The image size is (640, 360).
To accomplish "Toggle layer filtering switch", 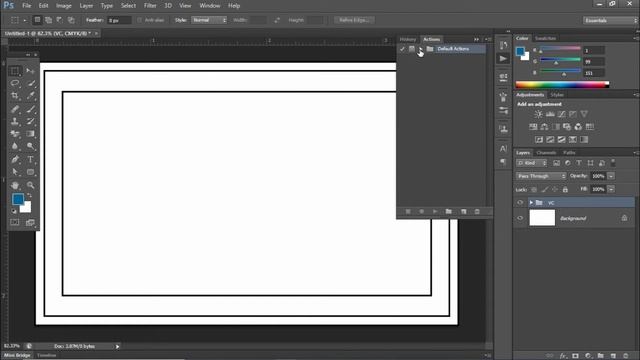I will (x=613, y=162).
